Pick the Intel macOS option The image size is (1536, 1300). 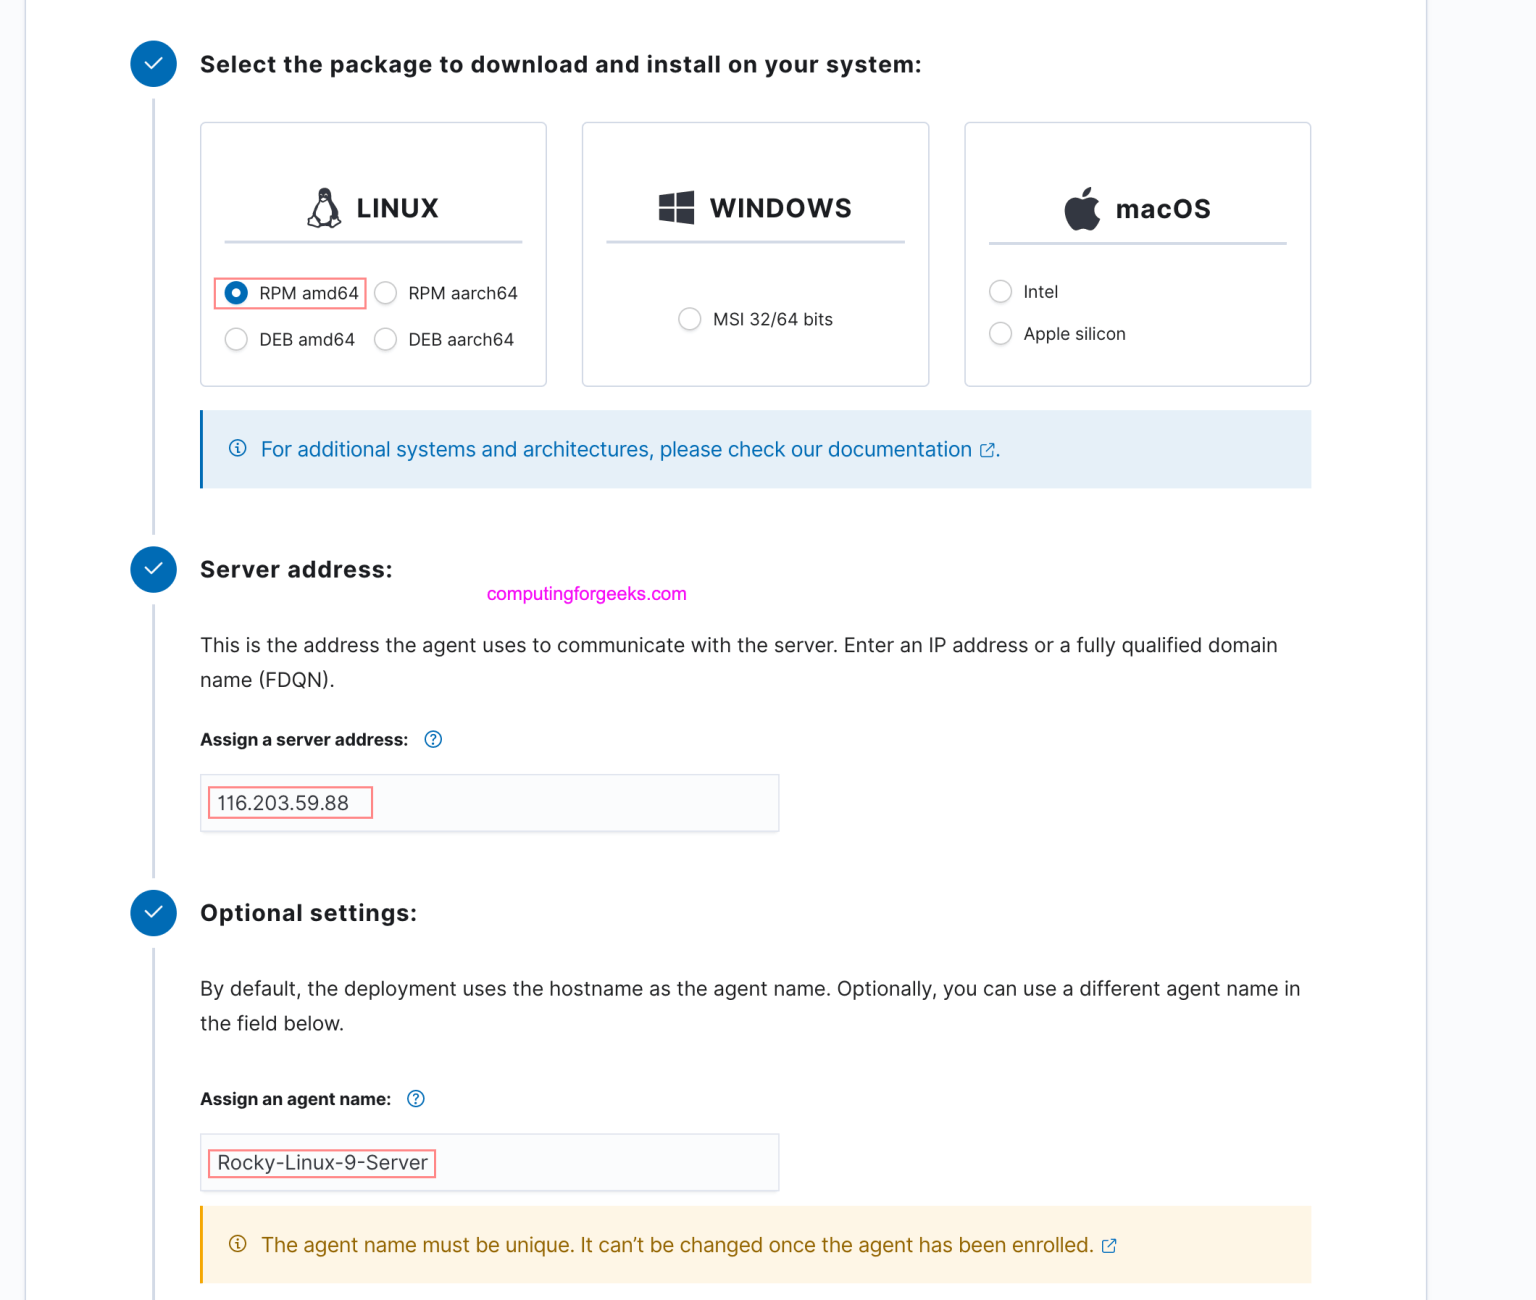[x=1000, y=292]
